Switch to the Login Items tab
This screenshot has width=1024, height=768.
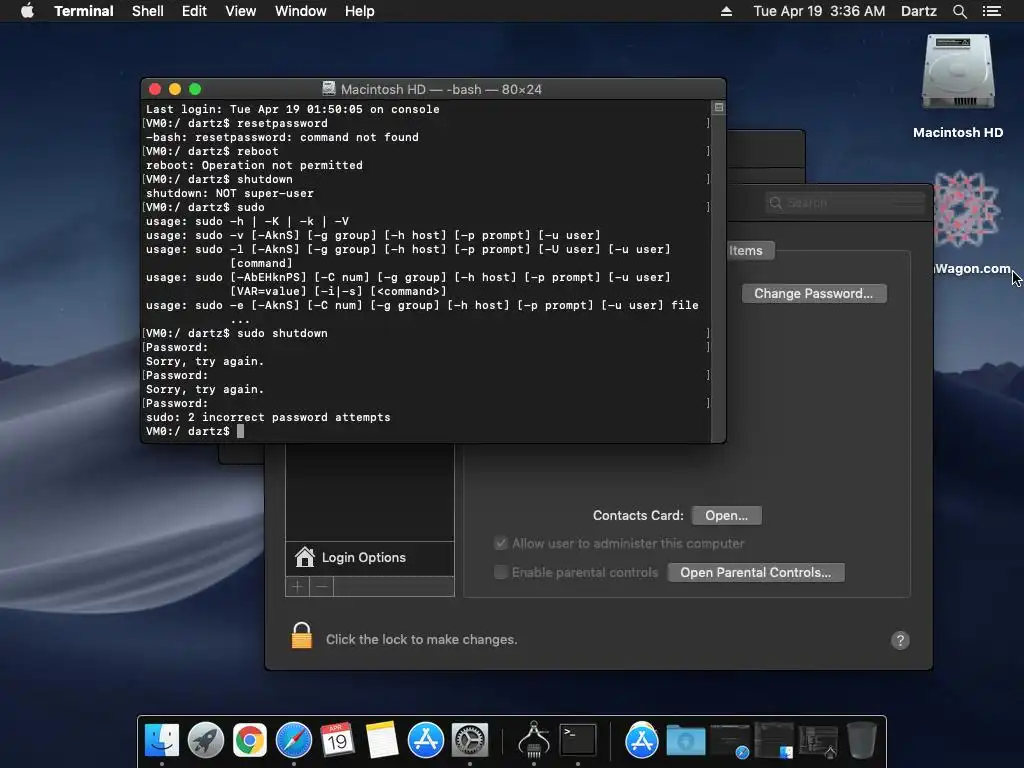[x=750, y=251]
